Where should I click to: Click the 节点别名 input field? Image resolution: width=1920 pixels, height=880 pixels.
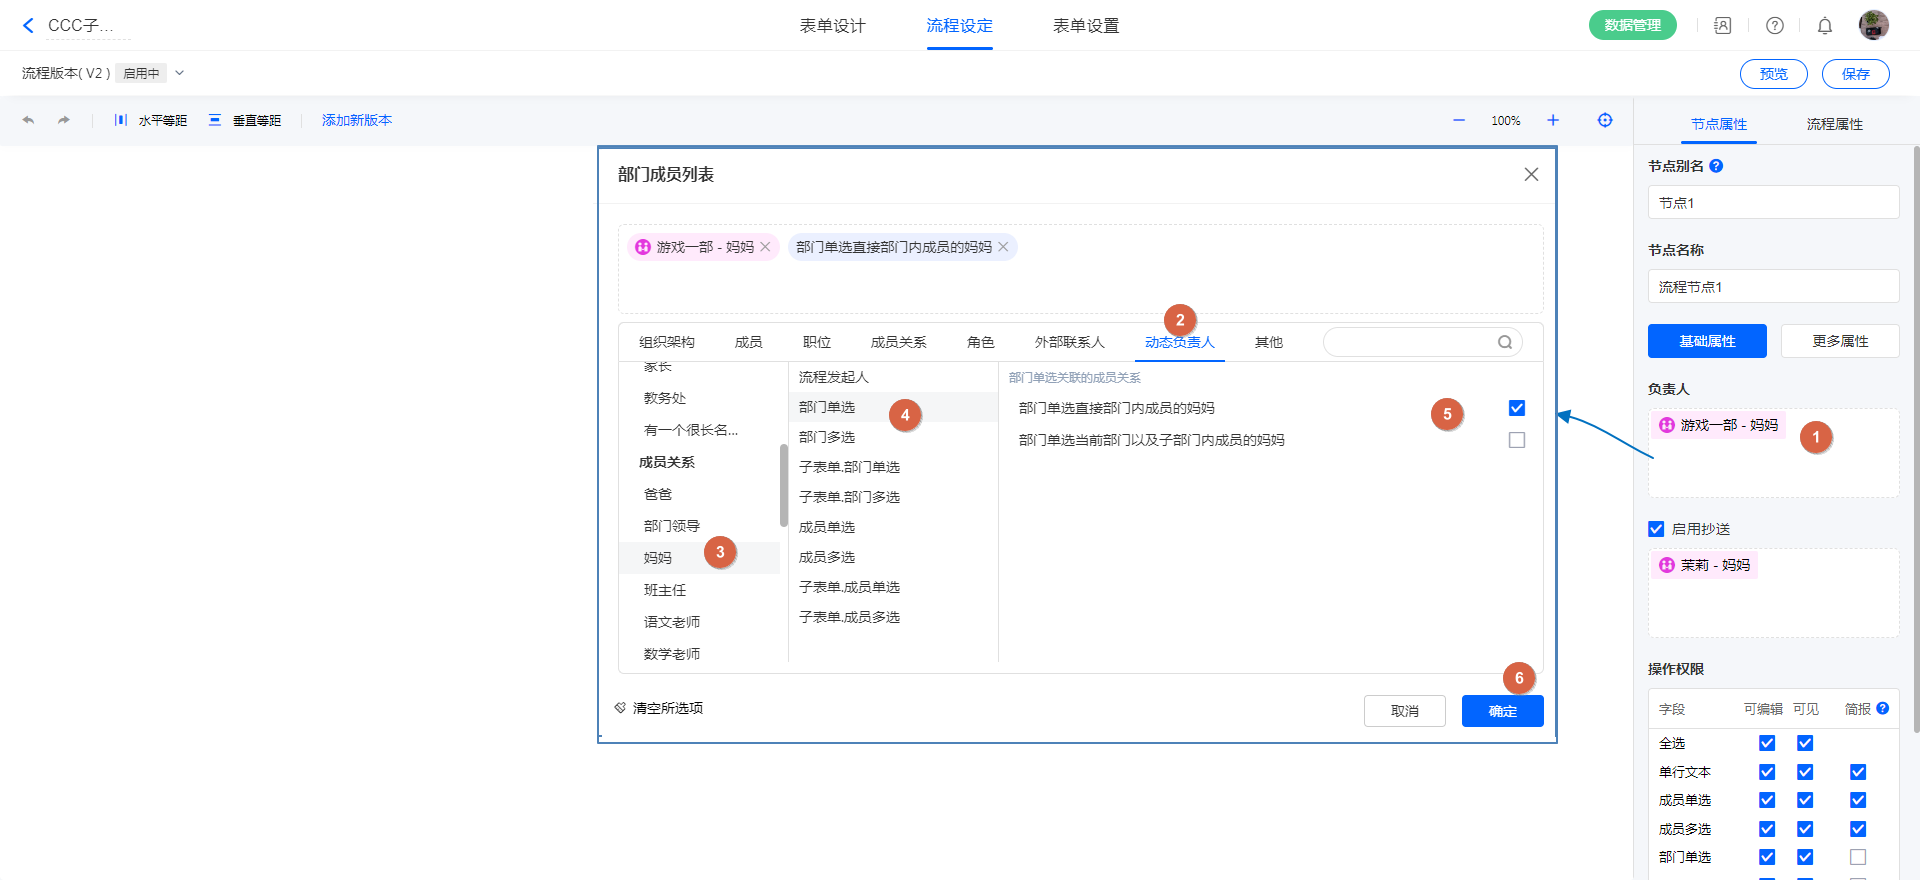tap(1773, 203)
